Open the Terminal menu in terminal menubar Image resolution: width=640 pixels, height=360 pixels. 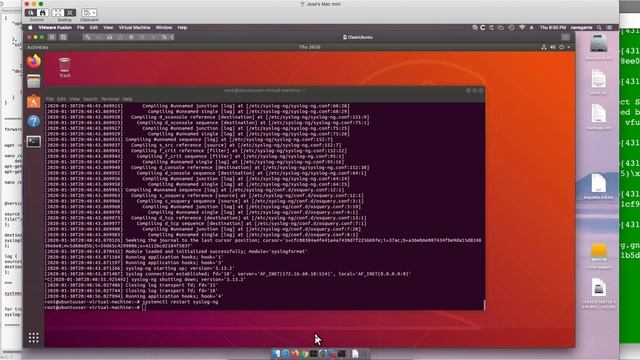110,99
